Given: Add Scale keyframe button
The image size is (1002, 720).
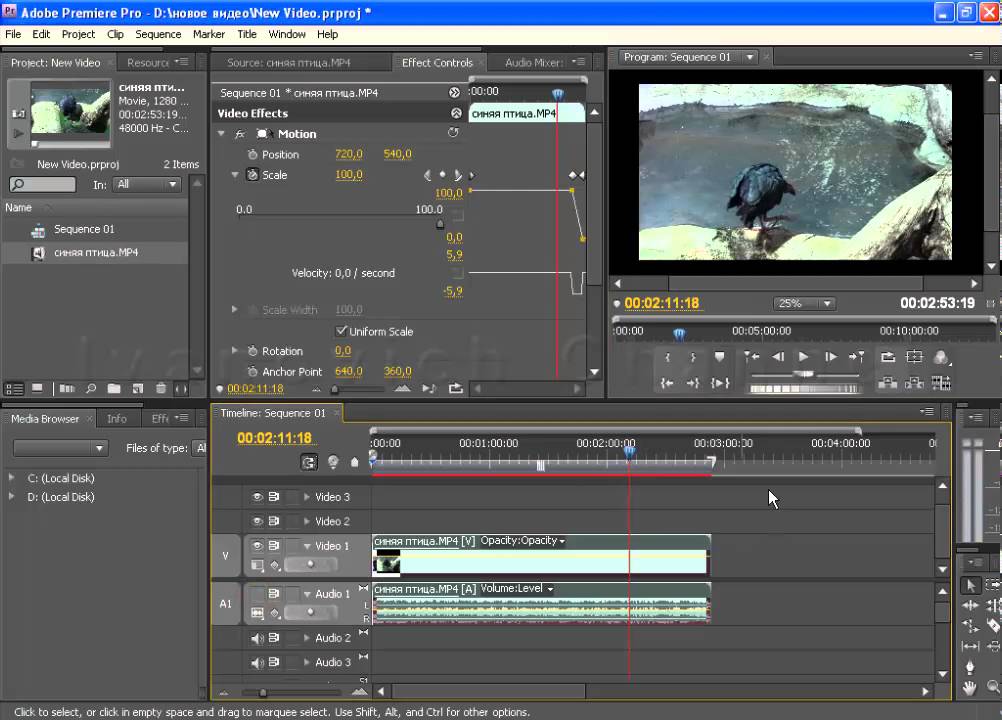Looking at the screenshot, I should coord(442,174).
